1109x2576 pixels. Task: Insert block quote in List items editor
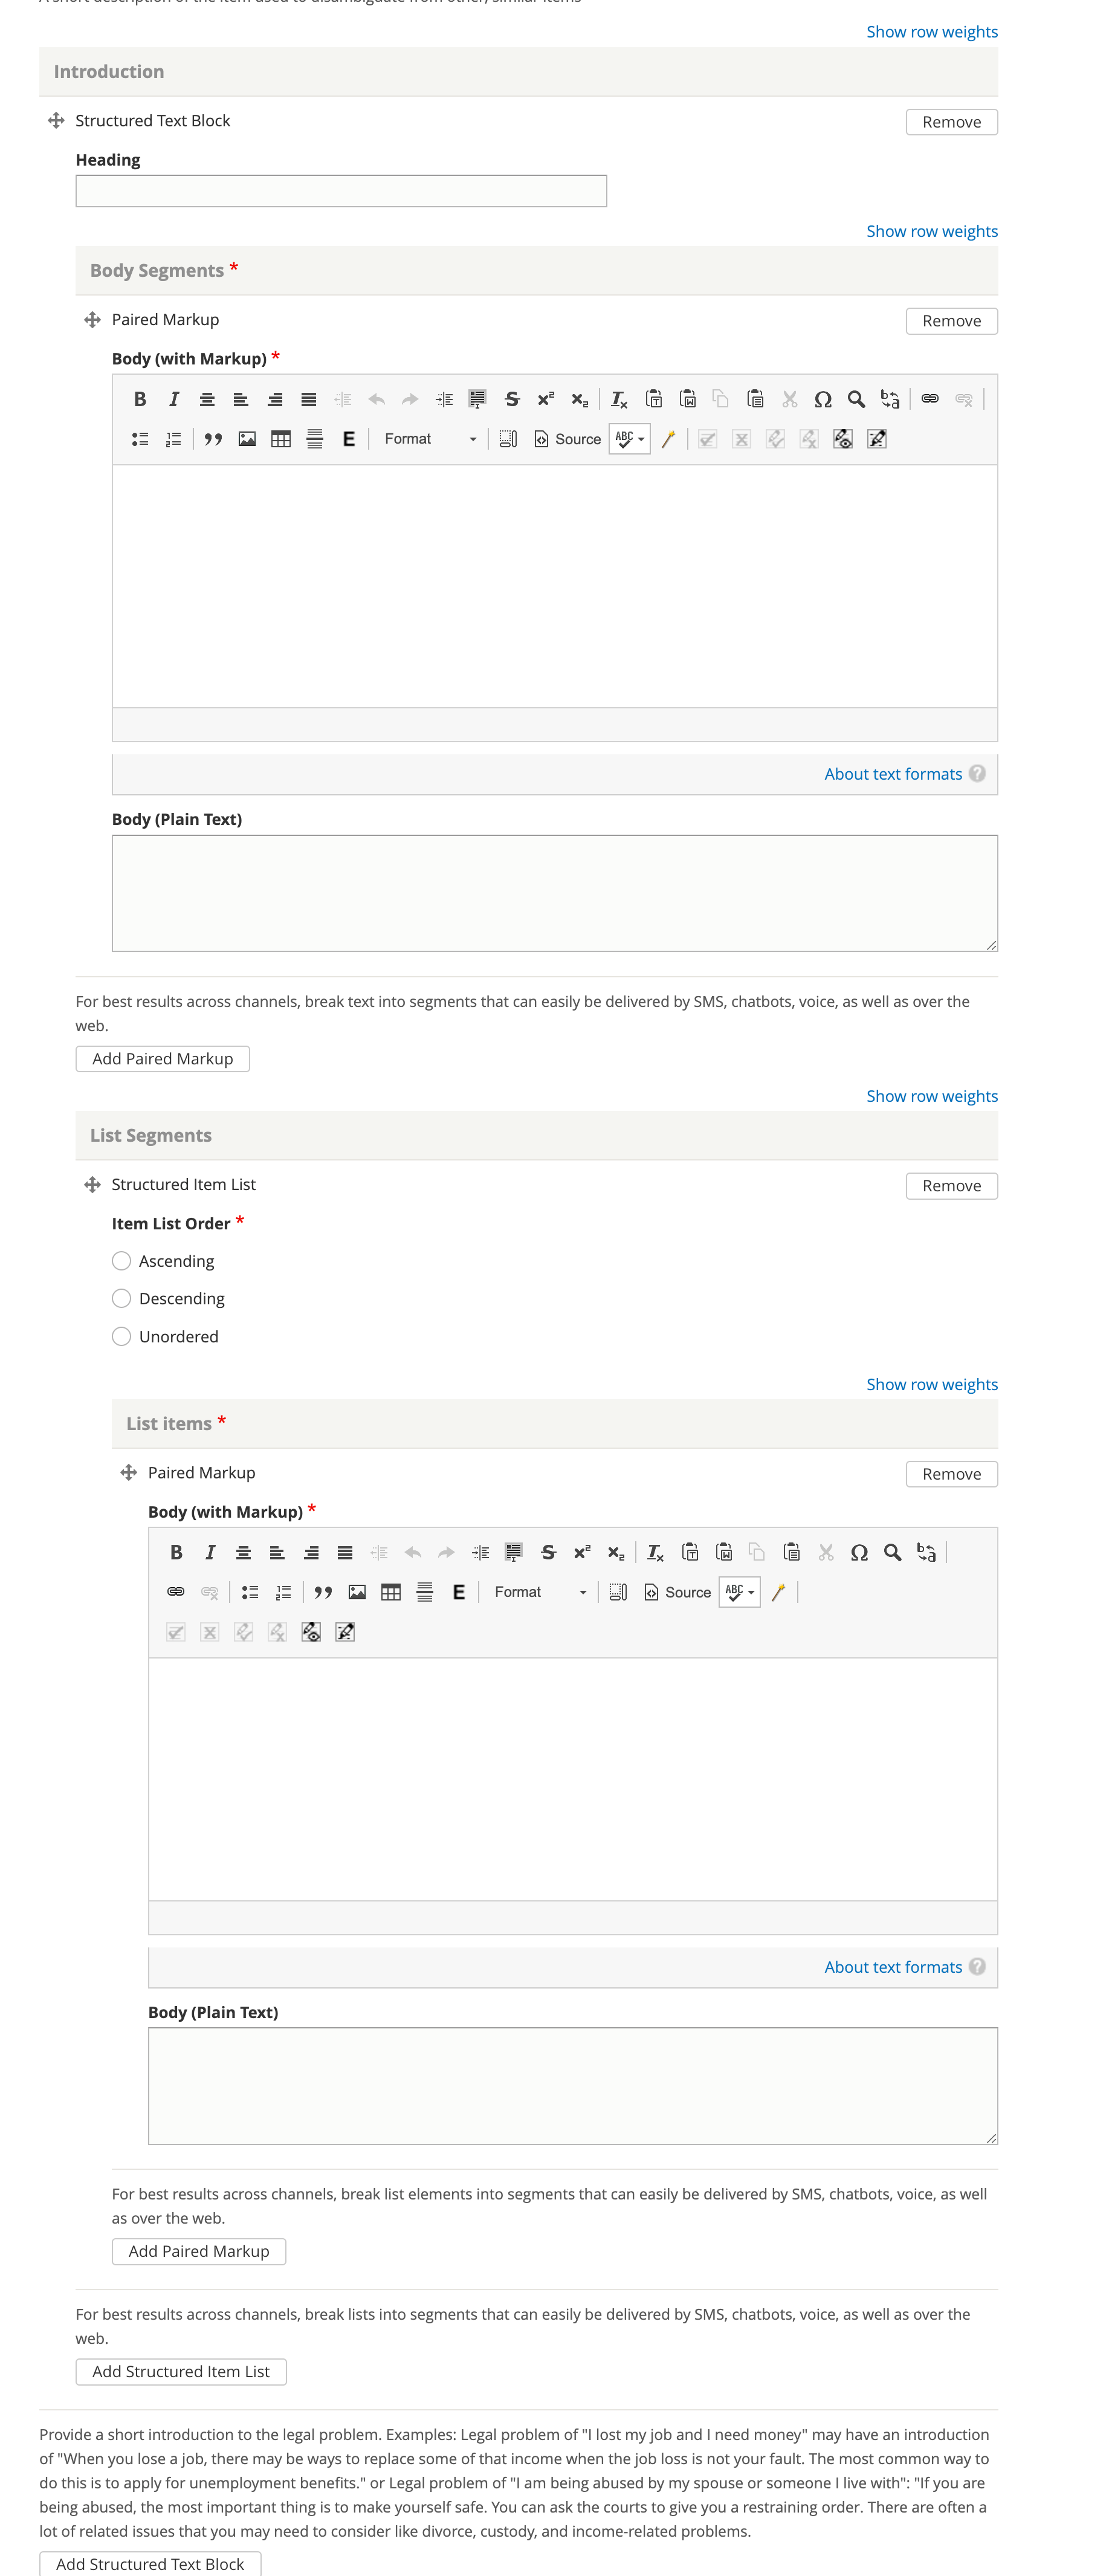coord(323,1592)
